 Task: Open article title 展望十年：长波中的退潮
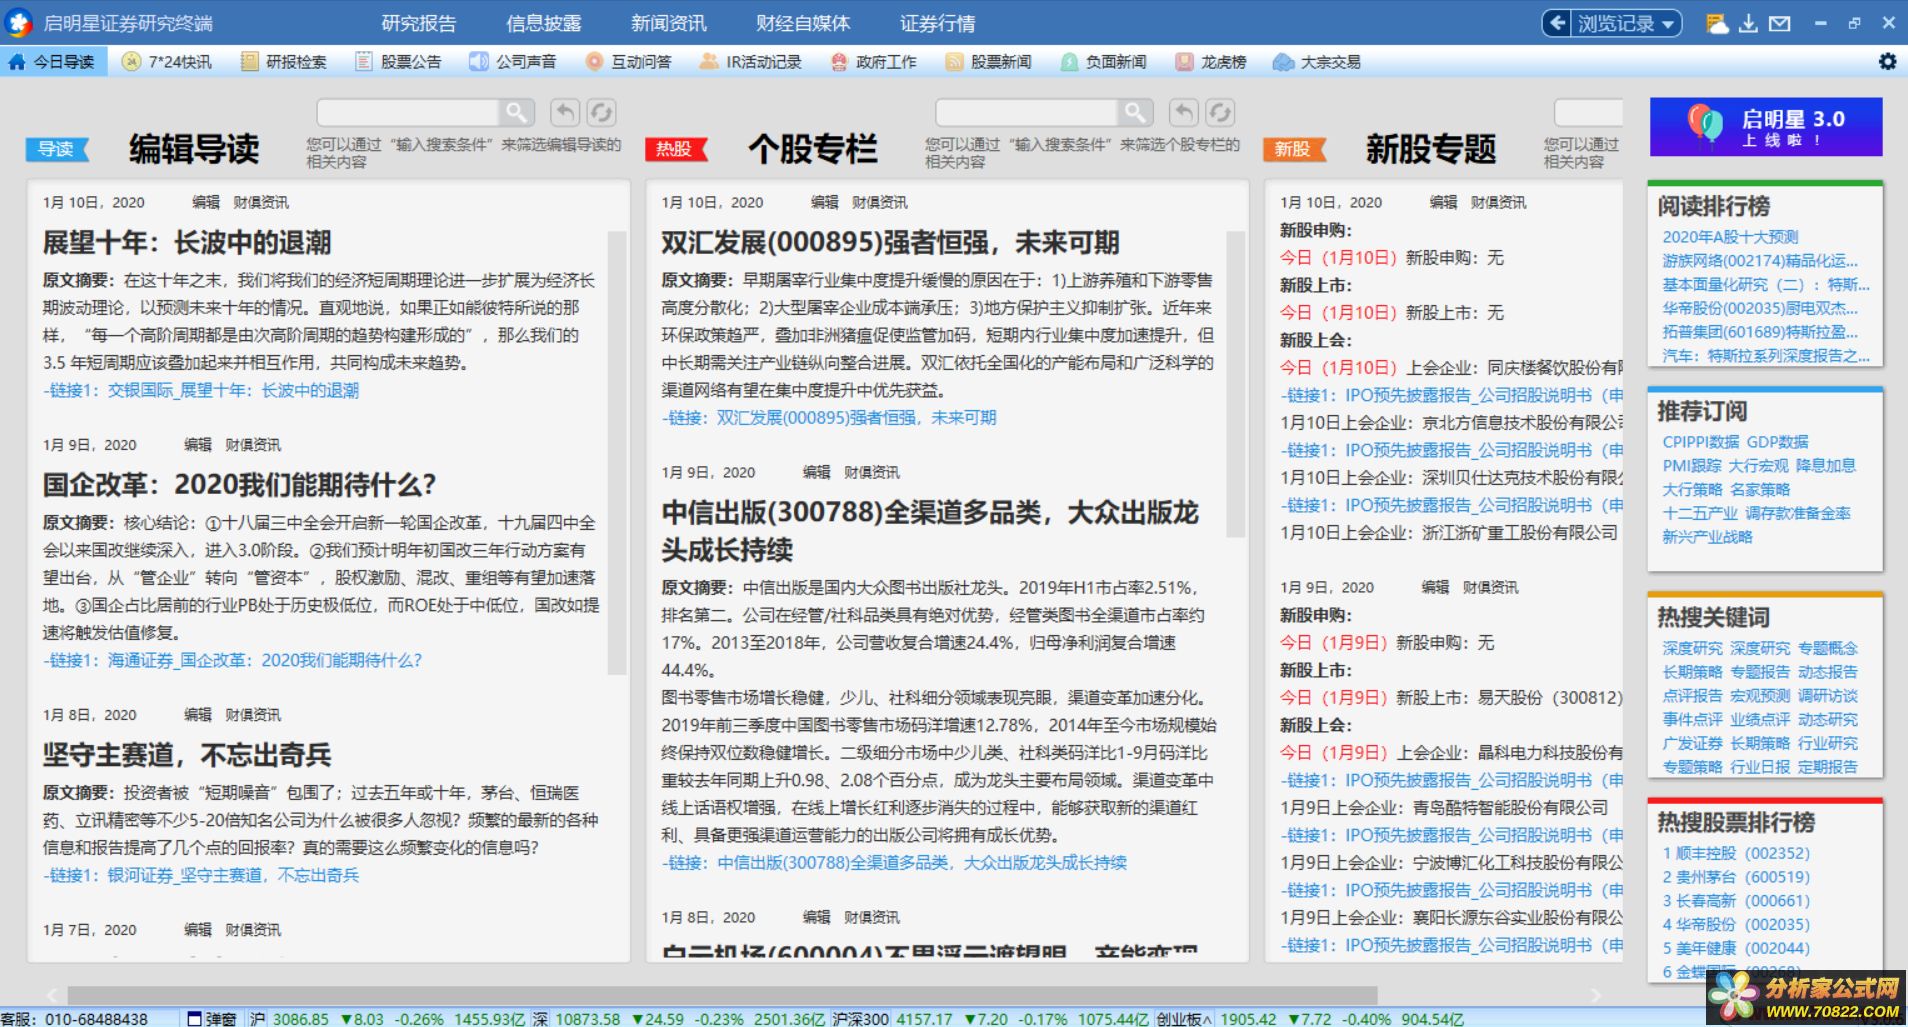pos(187,242)
